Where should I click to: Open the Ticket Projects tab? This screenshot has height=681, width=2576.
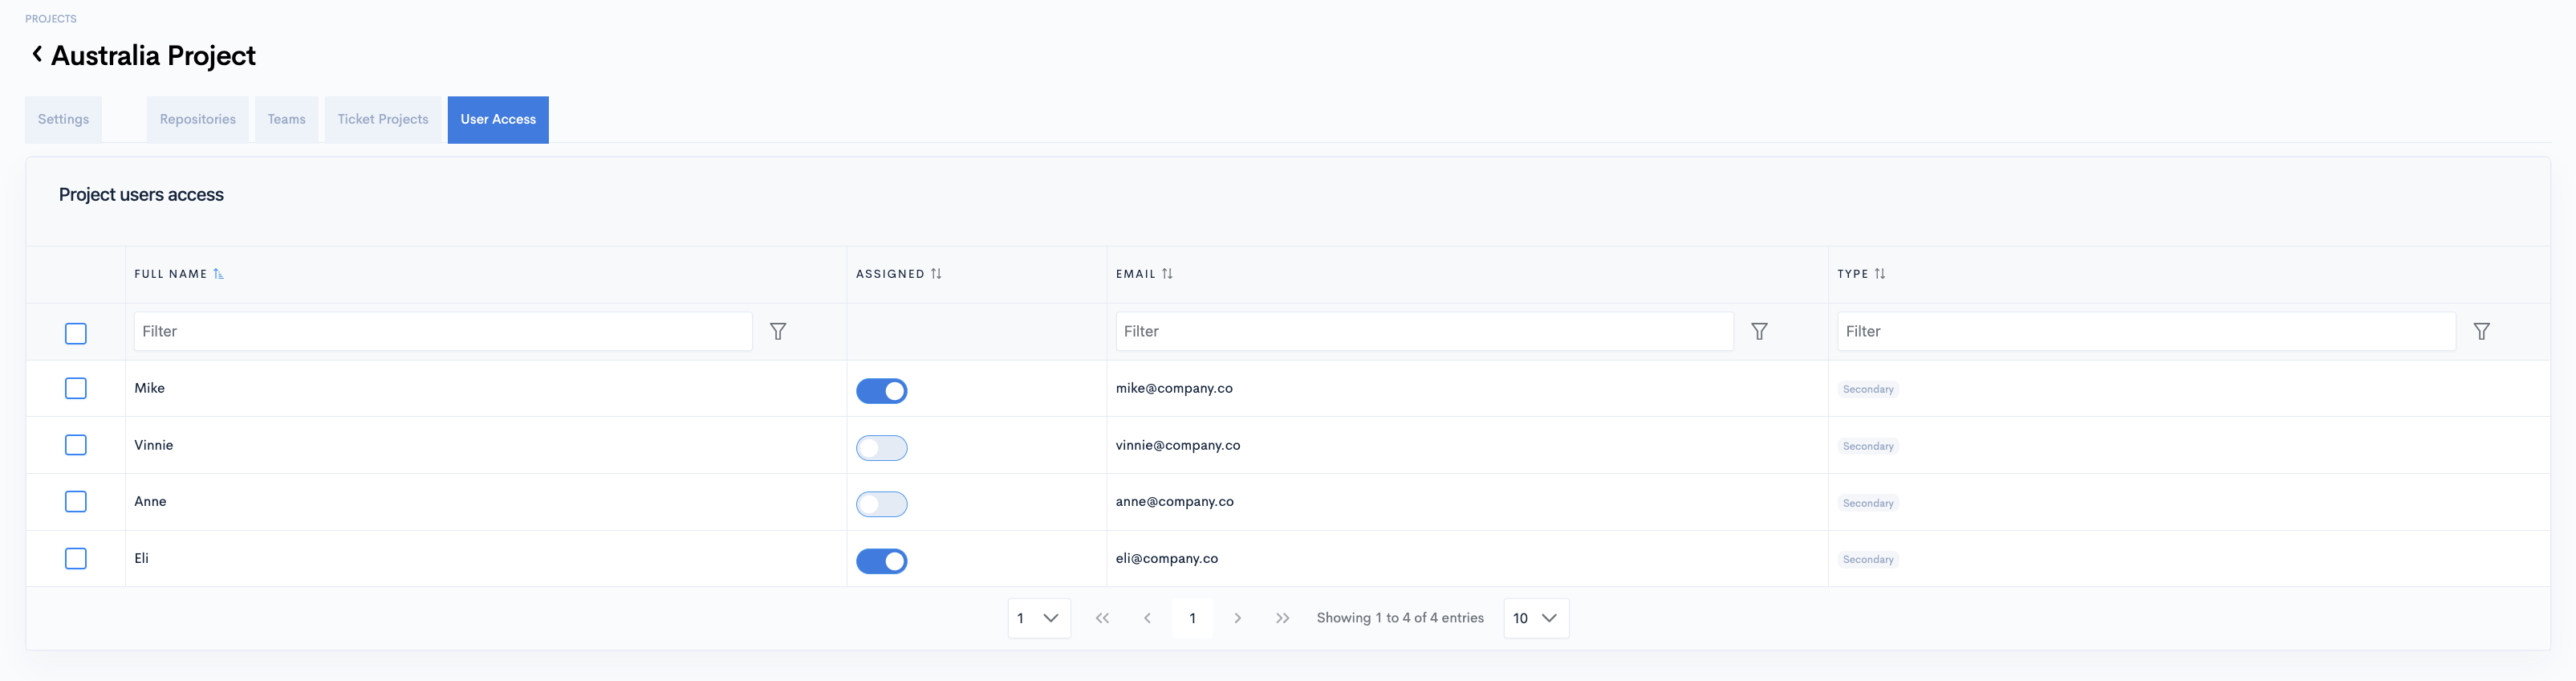point(383,119)
